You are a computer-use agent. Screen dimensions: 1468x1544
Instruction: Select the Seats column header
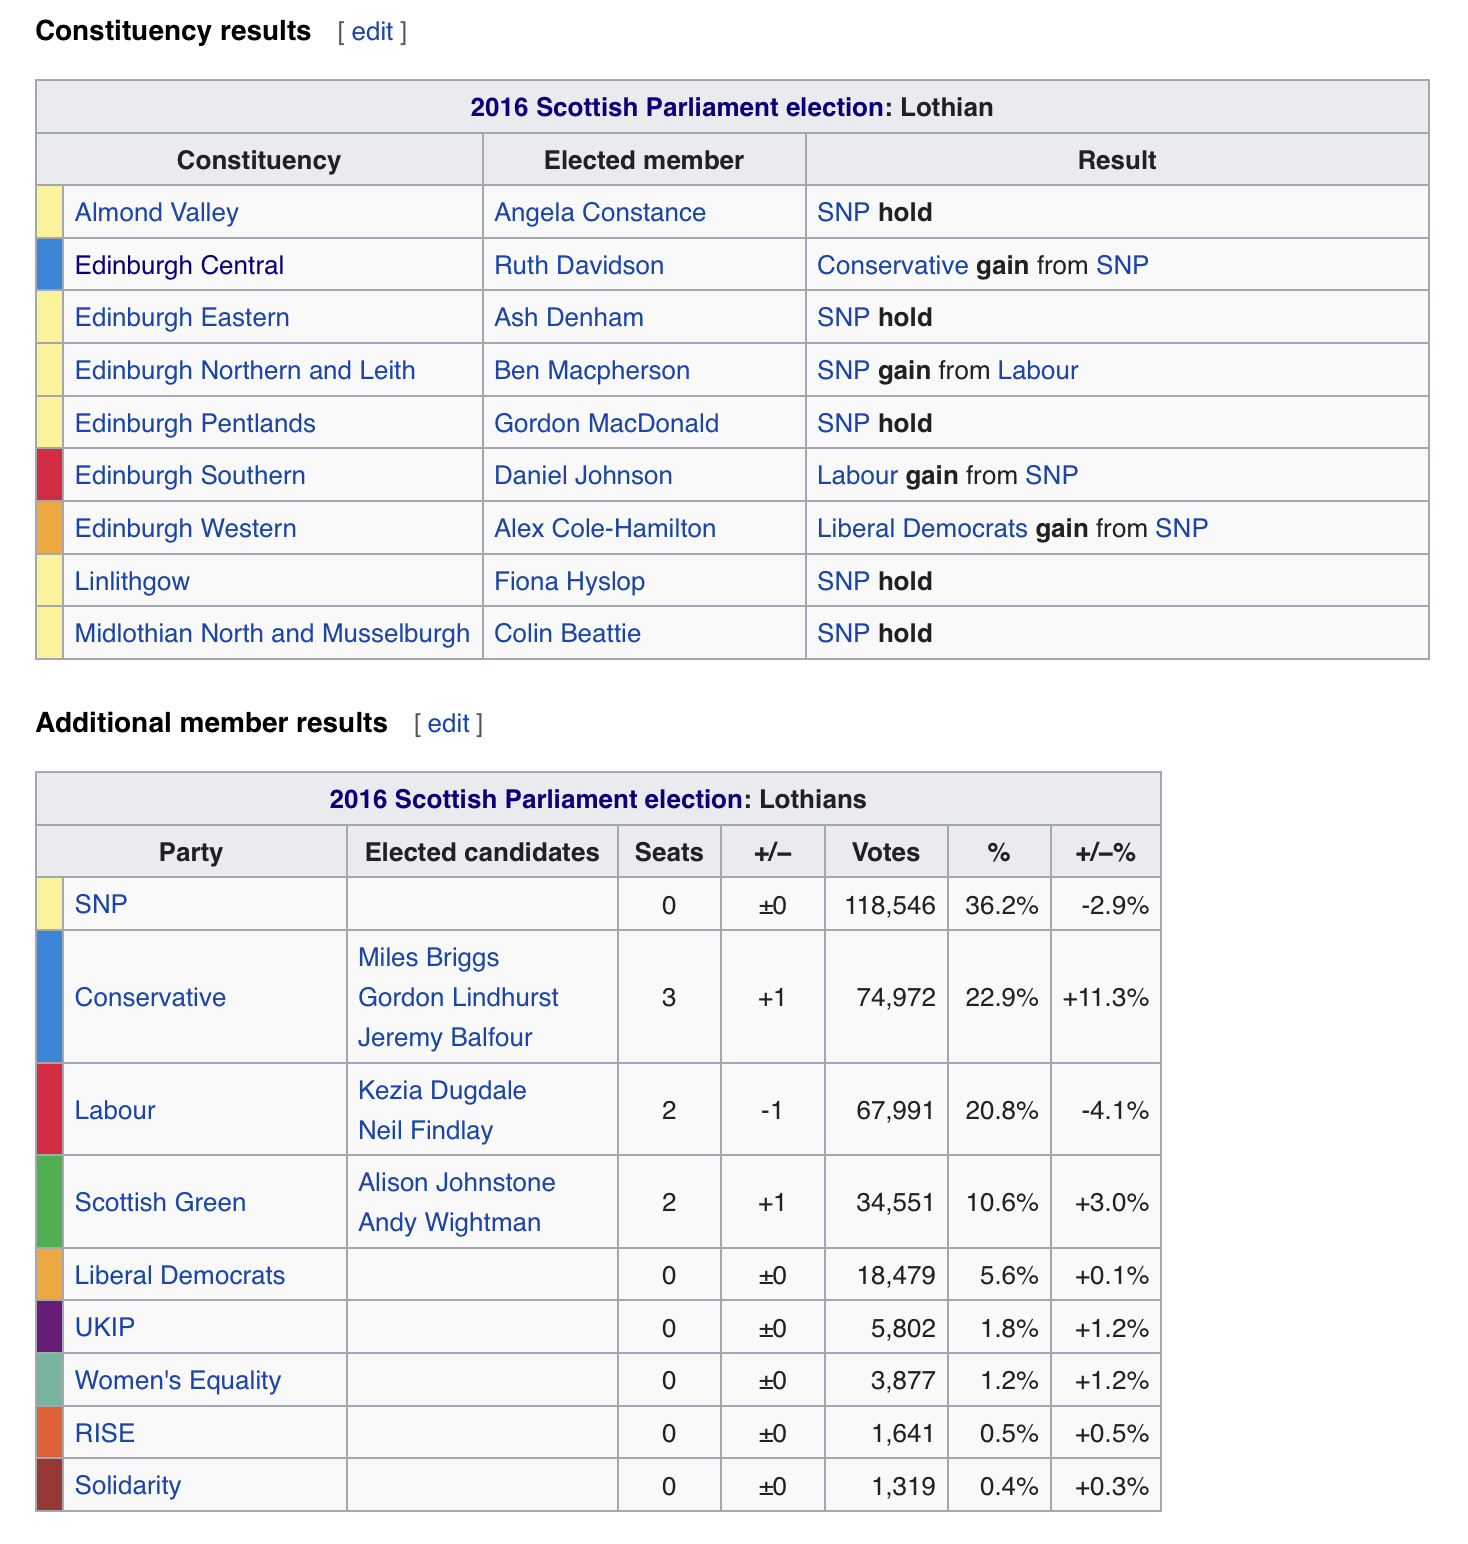pyautogui.click(x=669, y=852)
